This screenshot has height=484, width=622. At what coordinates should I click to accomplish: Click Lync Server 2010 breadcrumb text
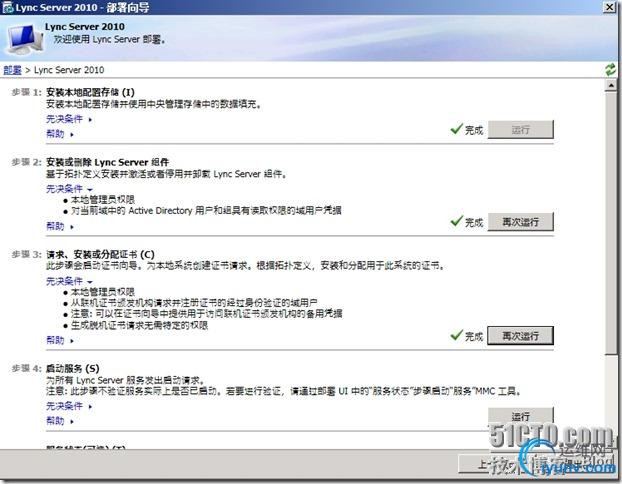[69, 70]
